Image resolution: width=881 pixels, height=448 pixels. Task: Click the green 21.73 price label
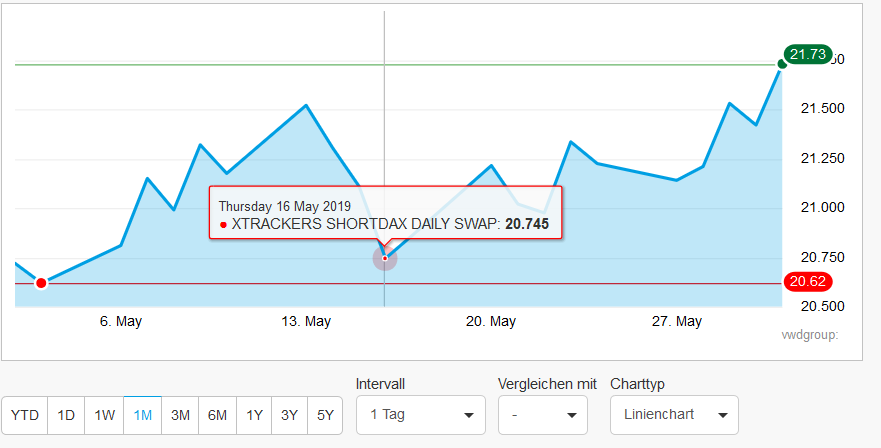[x=808, y=55]
